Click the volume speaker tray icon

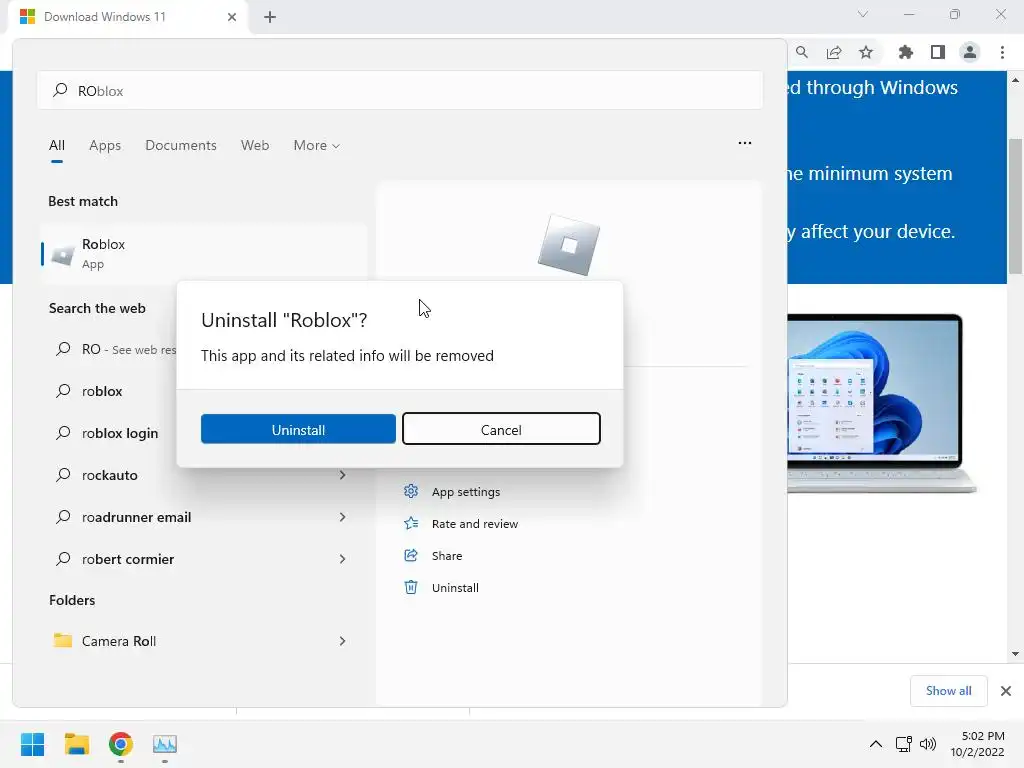click(927, 744)
